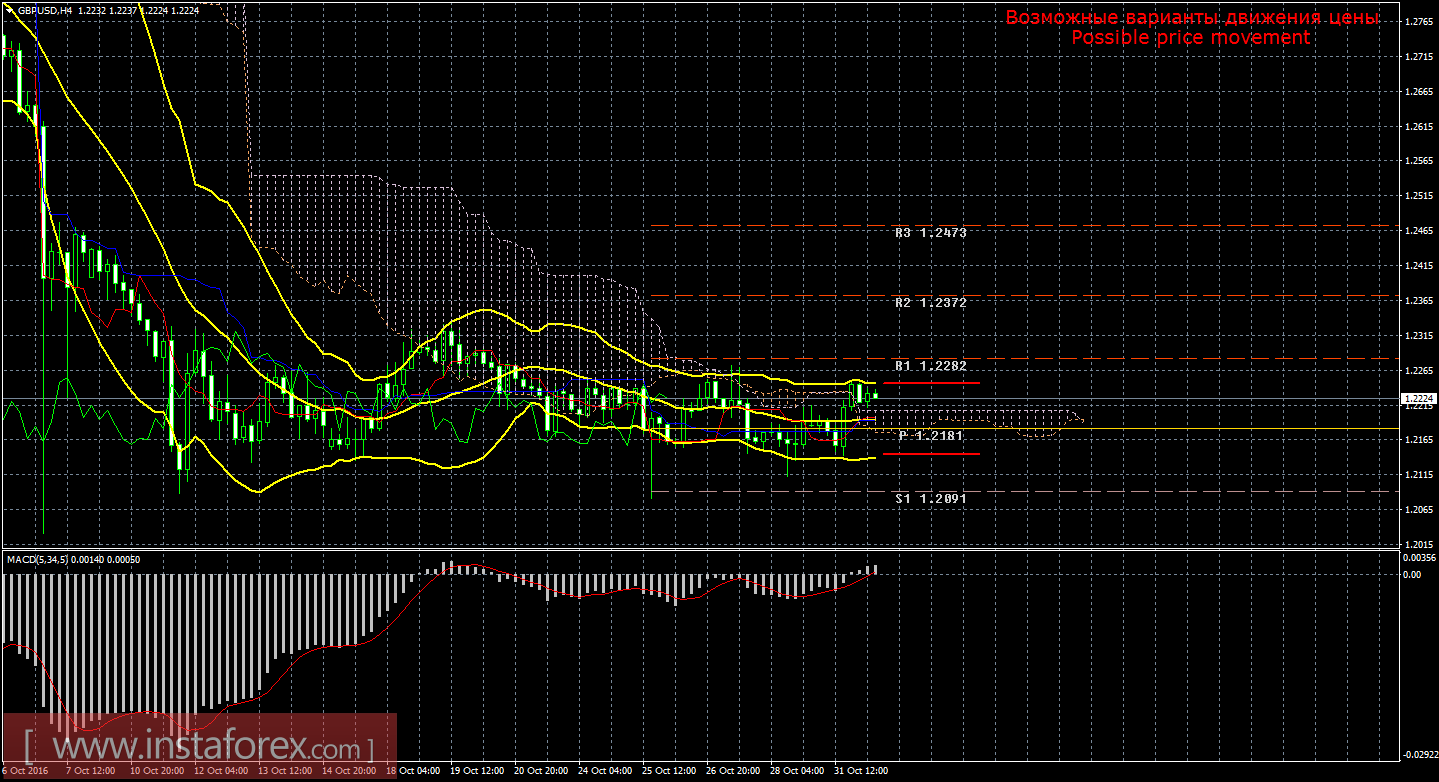Click the 1.2115 price axis label
Image resolution: width=1439 pixels, height=782 pixels.
[1418, 475]
